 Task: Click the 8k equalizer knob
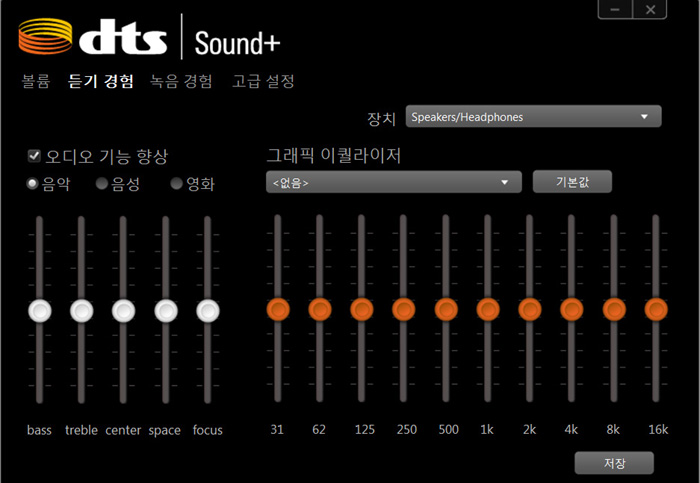click(614, 309)
